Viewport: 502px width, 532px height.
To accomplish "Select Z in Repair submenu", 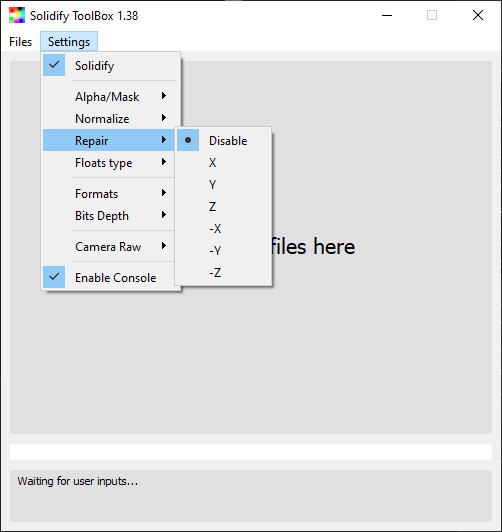I will pyautogui.click(x=223, y=206).
